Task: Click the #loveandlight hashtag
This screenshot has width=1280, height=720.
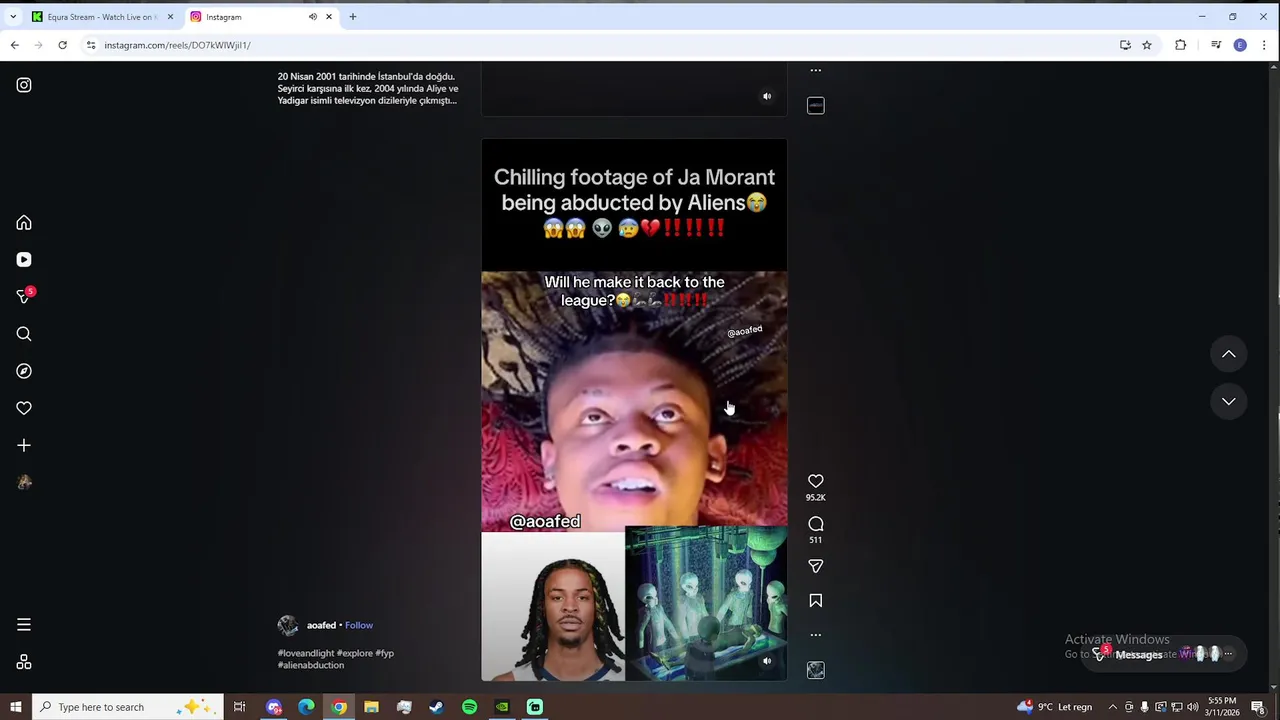Action: [x=306, y=653]
